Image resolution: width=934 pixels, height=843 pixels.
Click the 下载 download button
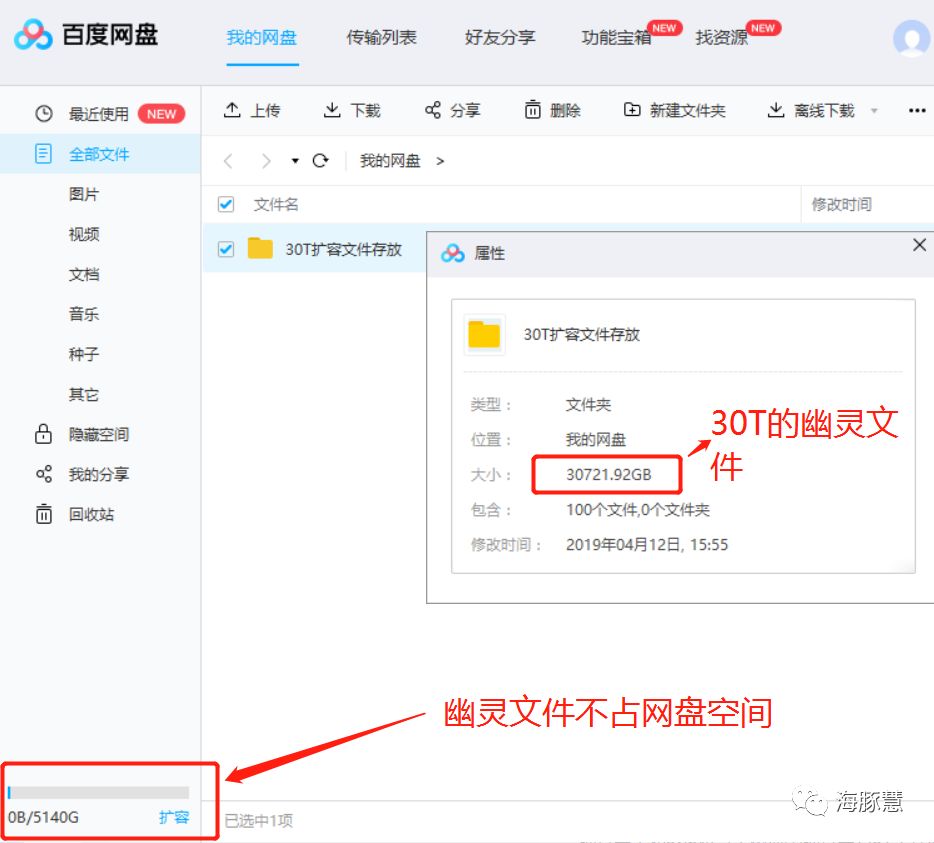[352, 110]
